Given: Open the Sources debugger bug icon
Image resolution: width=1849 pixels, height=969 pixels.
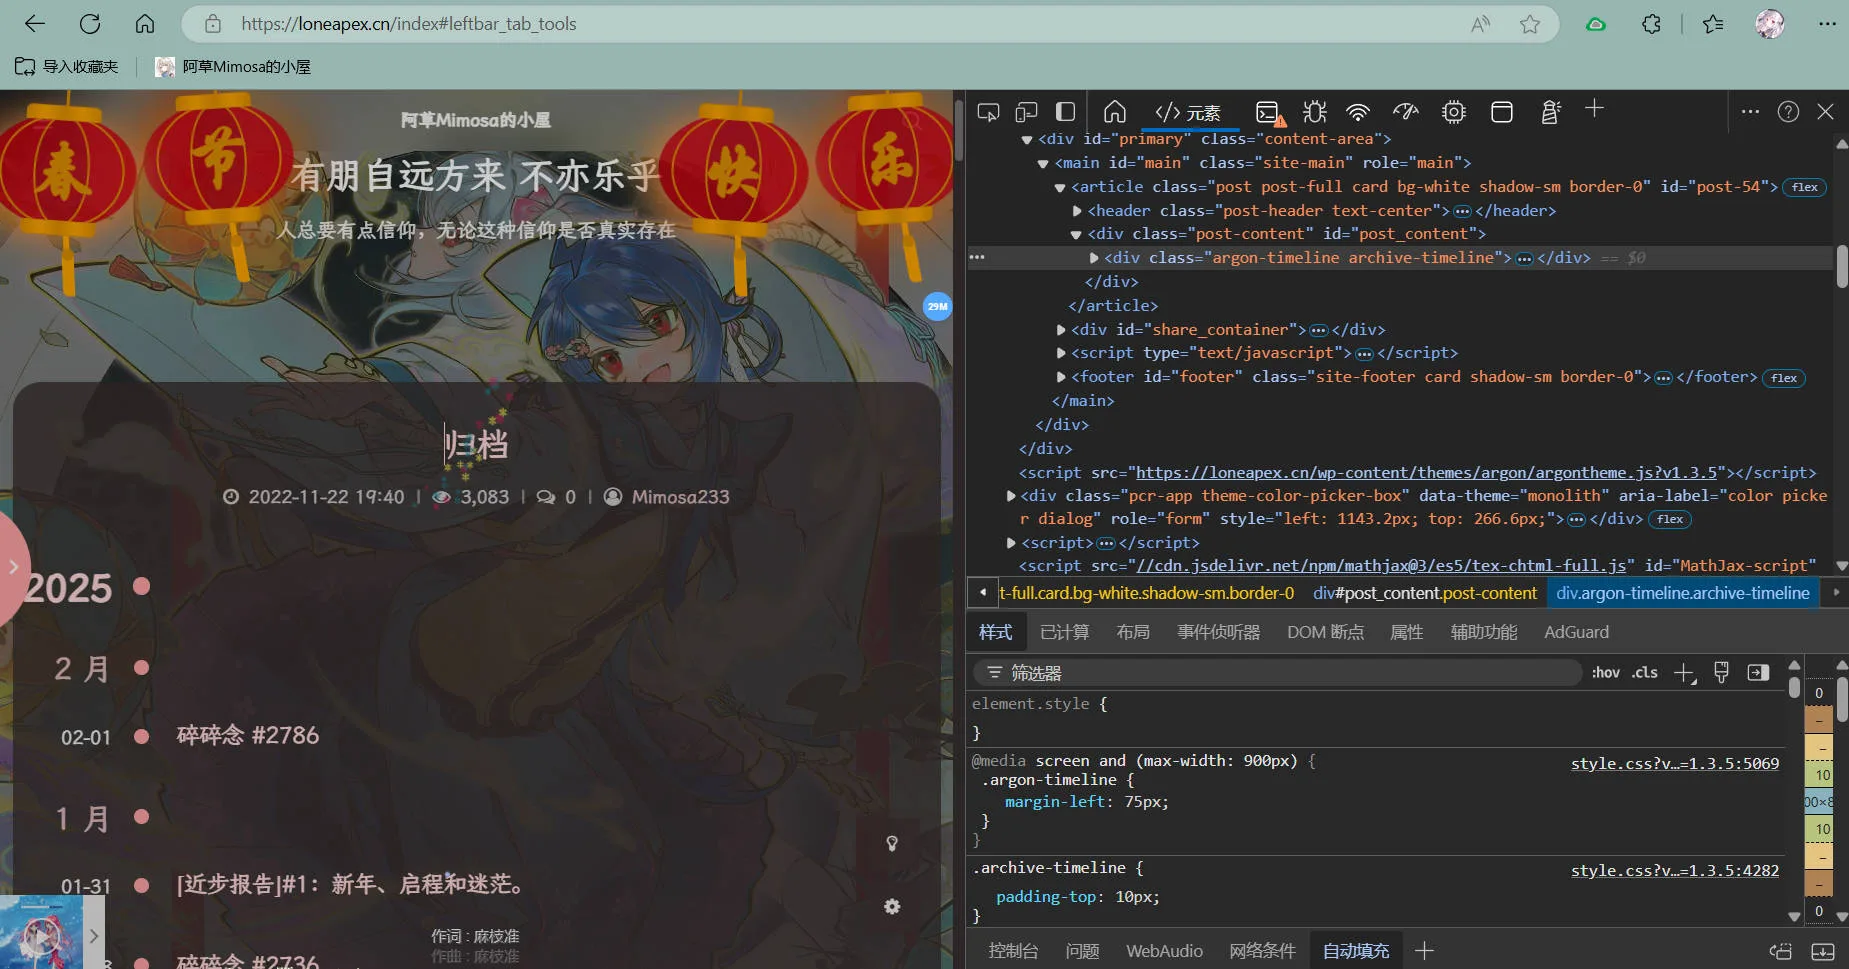Looking at the screenshot, I should point(1314,112).
